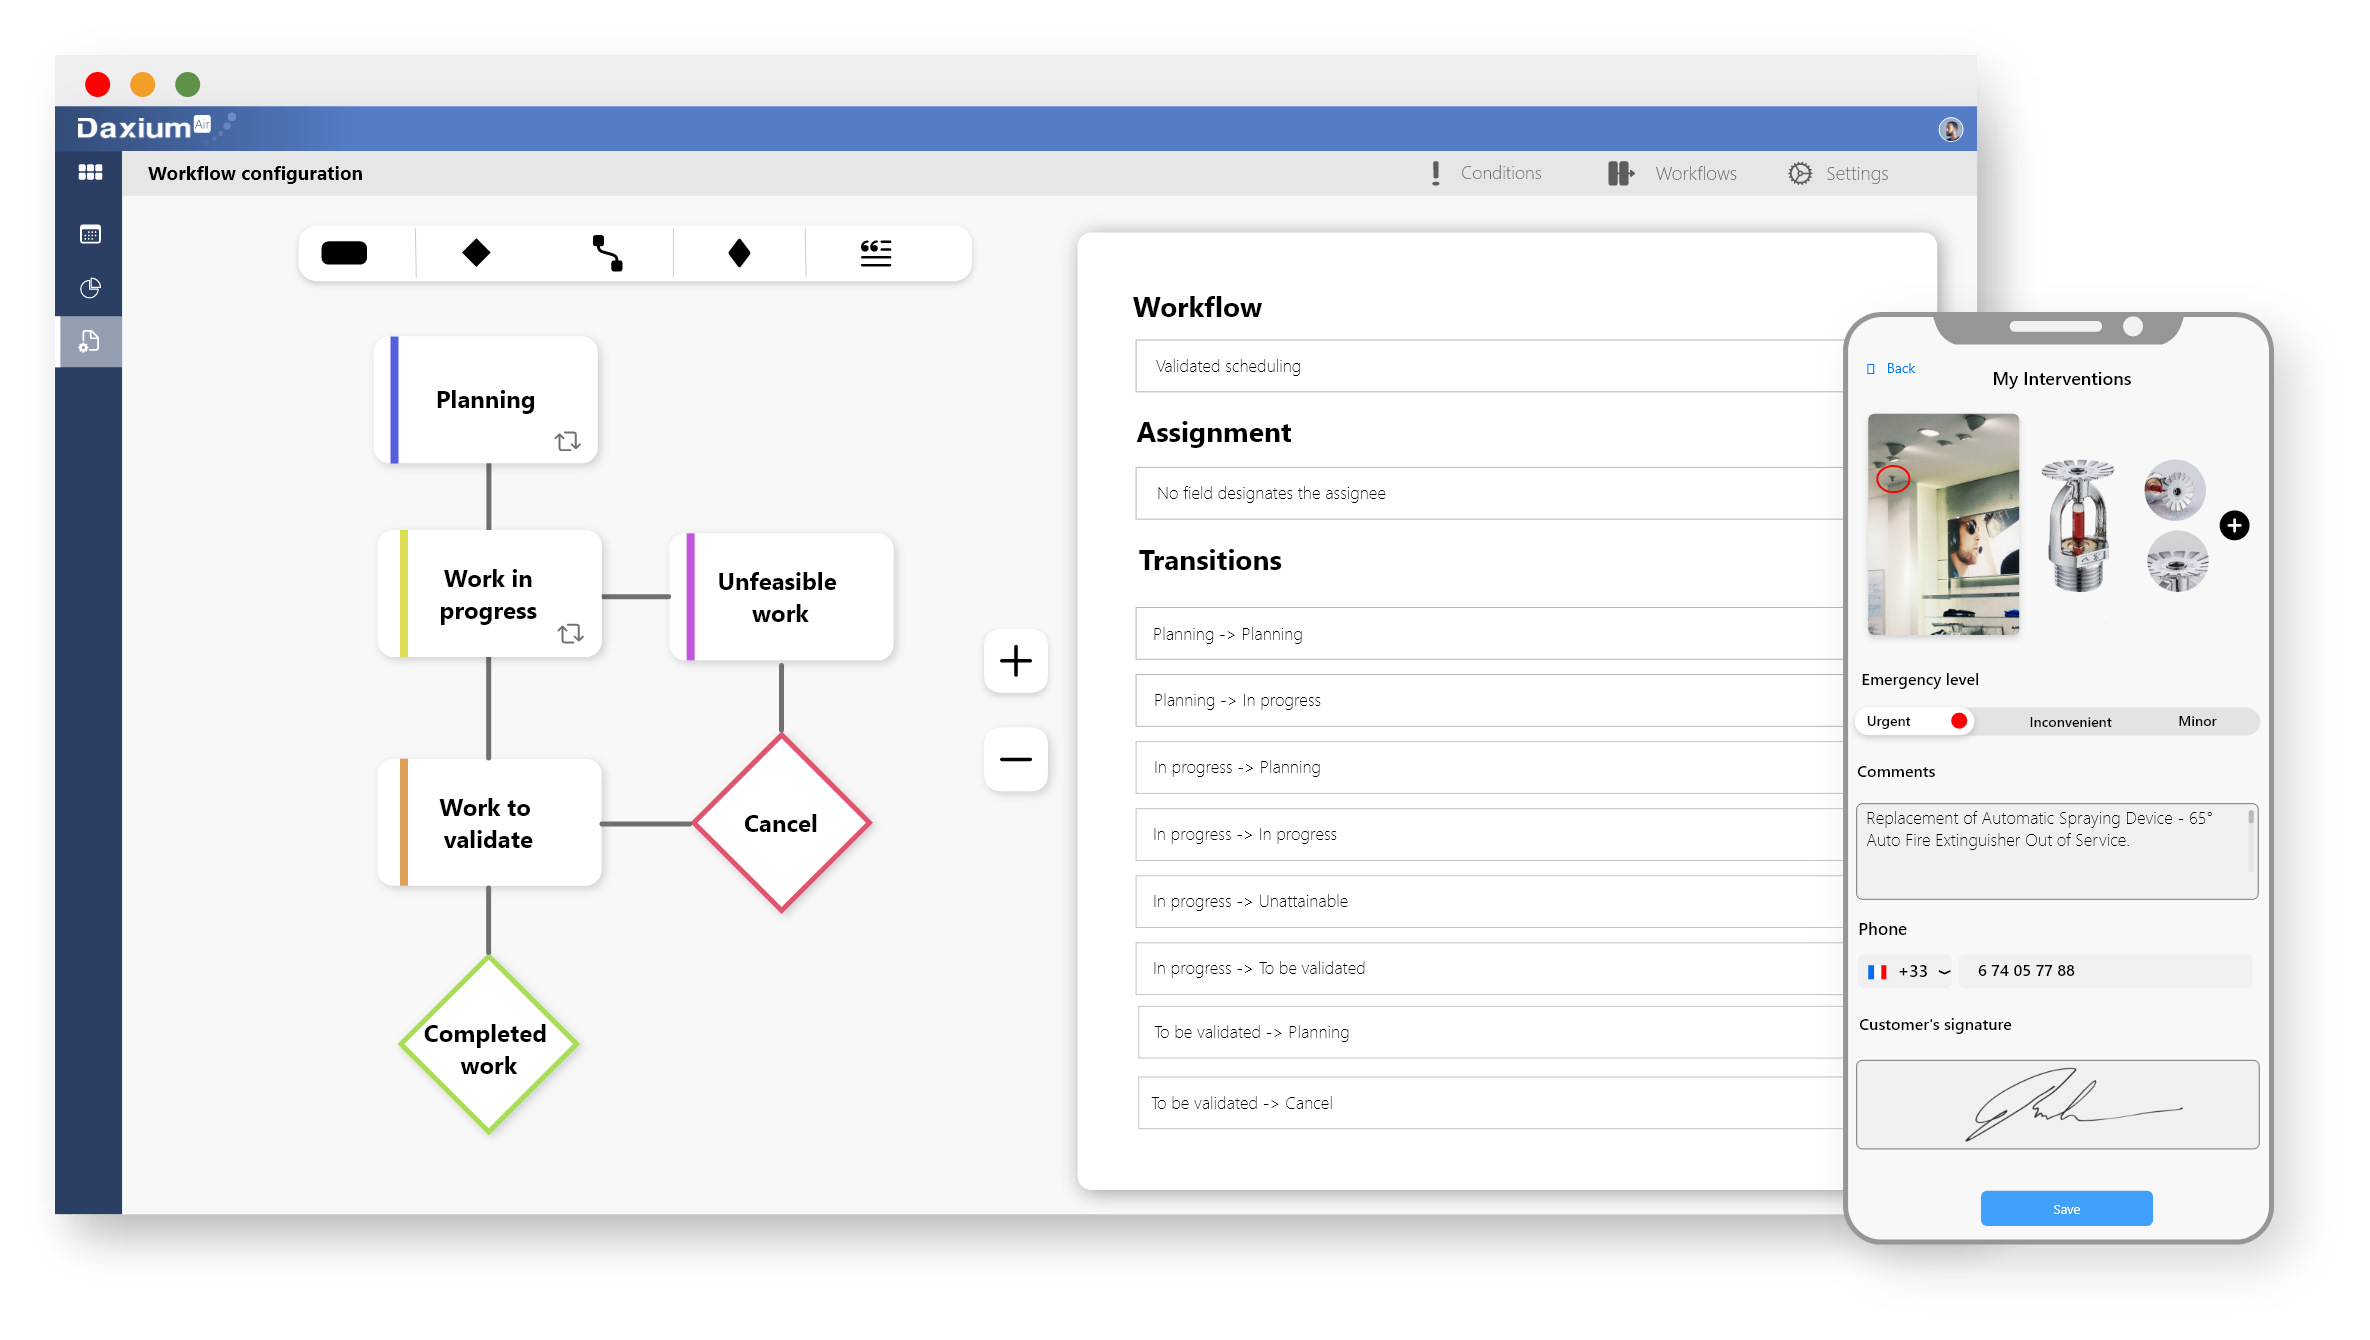Open the Conditions configuration panel
2370x1340 pixels.
(1483, 173)
